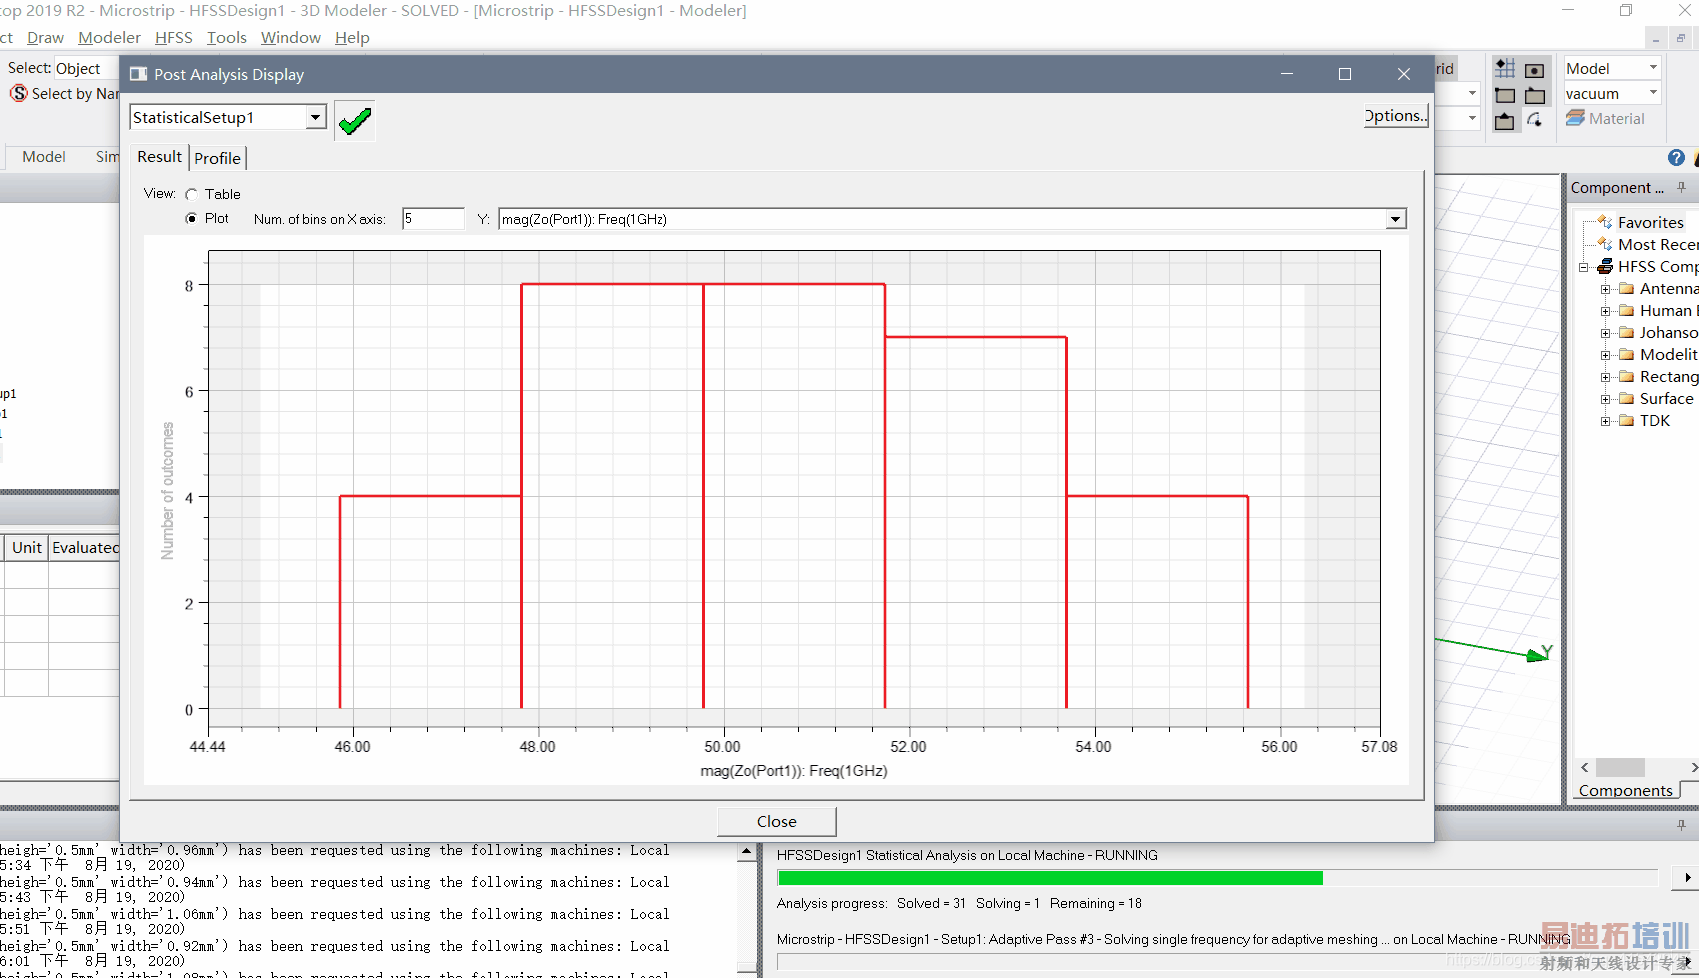Click the Most Recently Used tree icon
Screen dimensions: 1699x978
pos(1605,244)
